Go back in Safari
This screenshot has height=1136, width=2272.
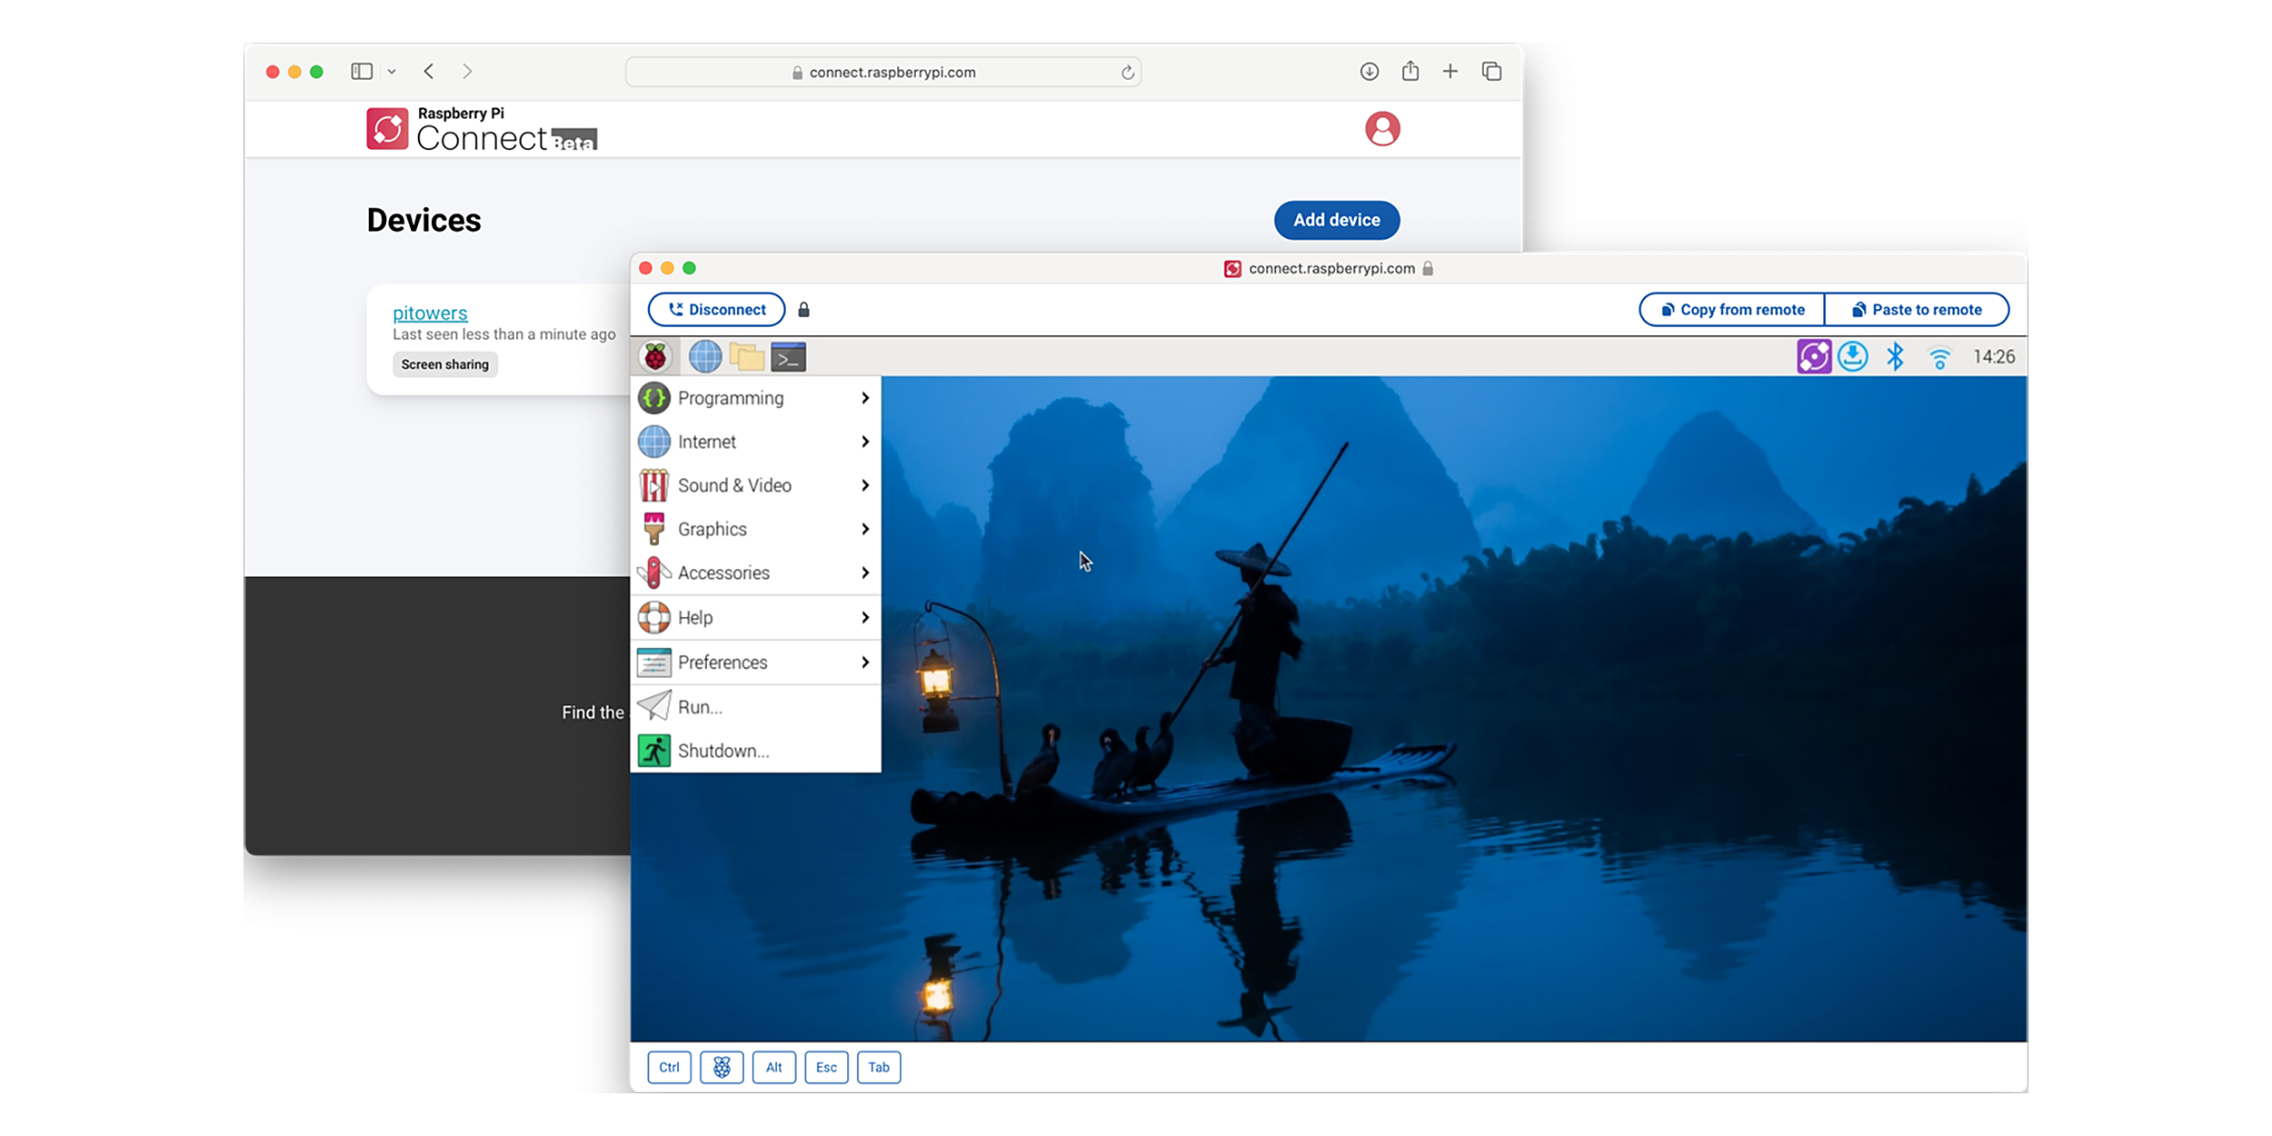pos(429,71)
